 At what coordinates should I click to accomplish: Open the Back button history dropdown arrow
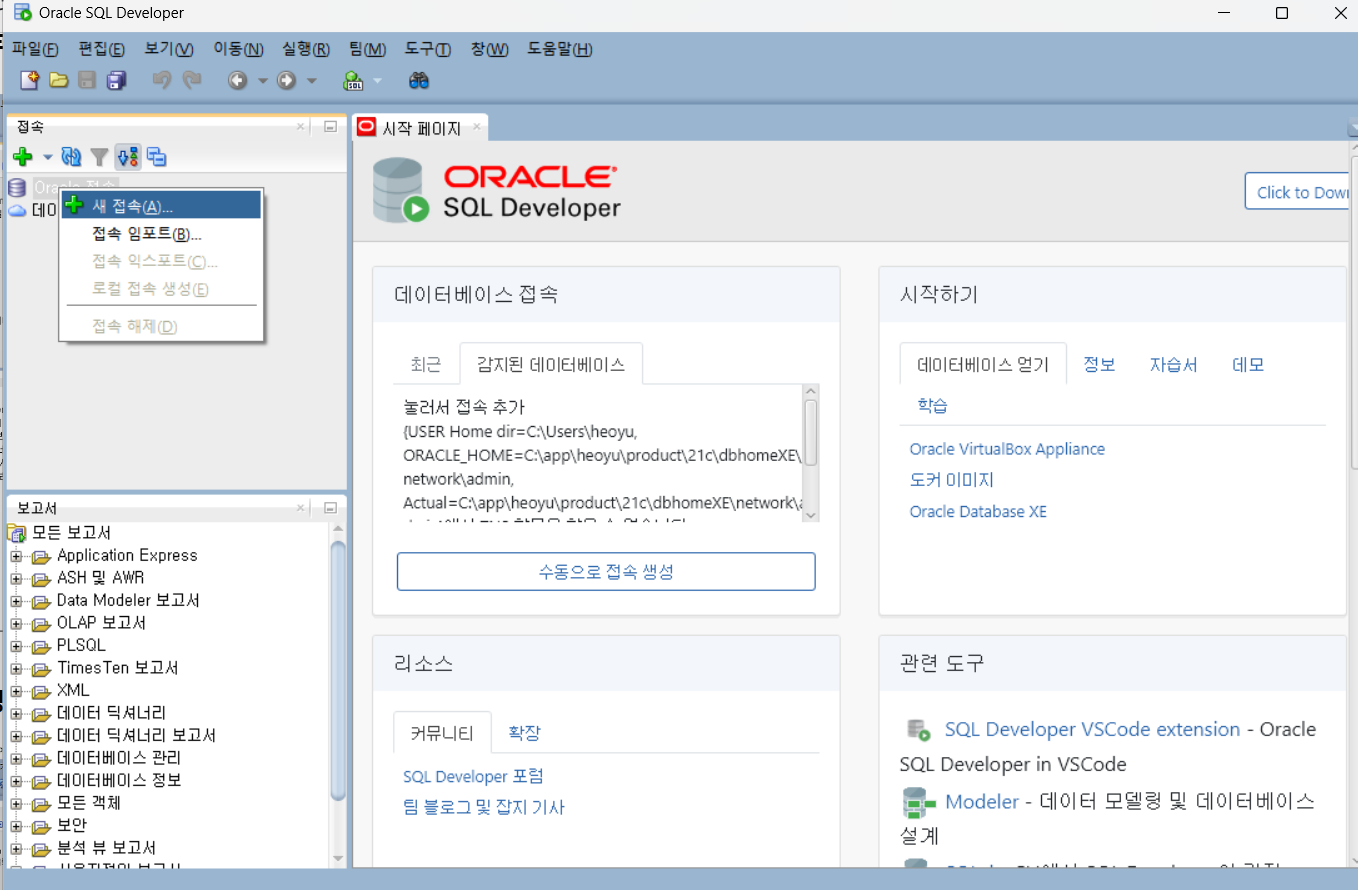(x=262, y=81)
